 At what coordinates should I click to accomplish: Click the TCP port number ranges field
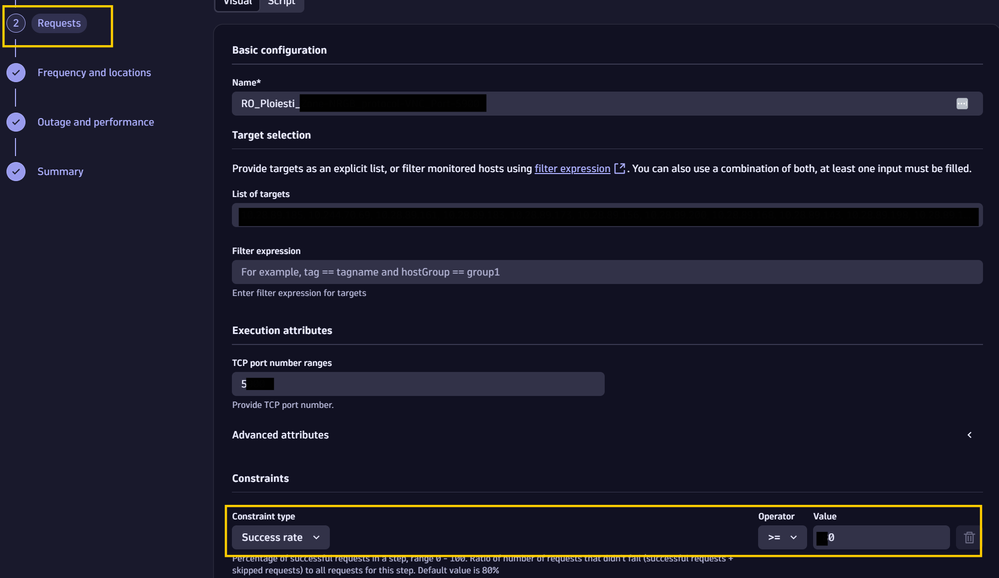[418, 384]
